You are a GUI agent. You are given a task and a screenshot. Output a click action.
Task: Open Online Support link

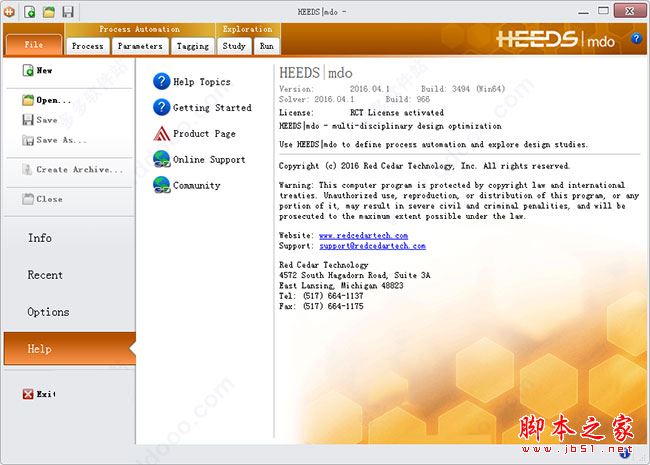209,160
